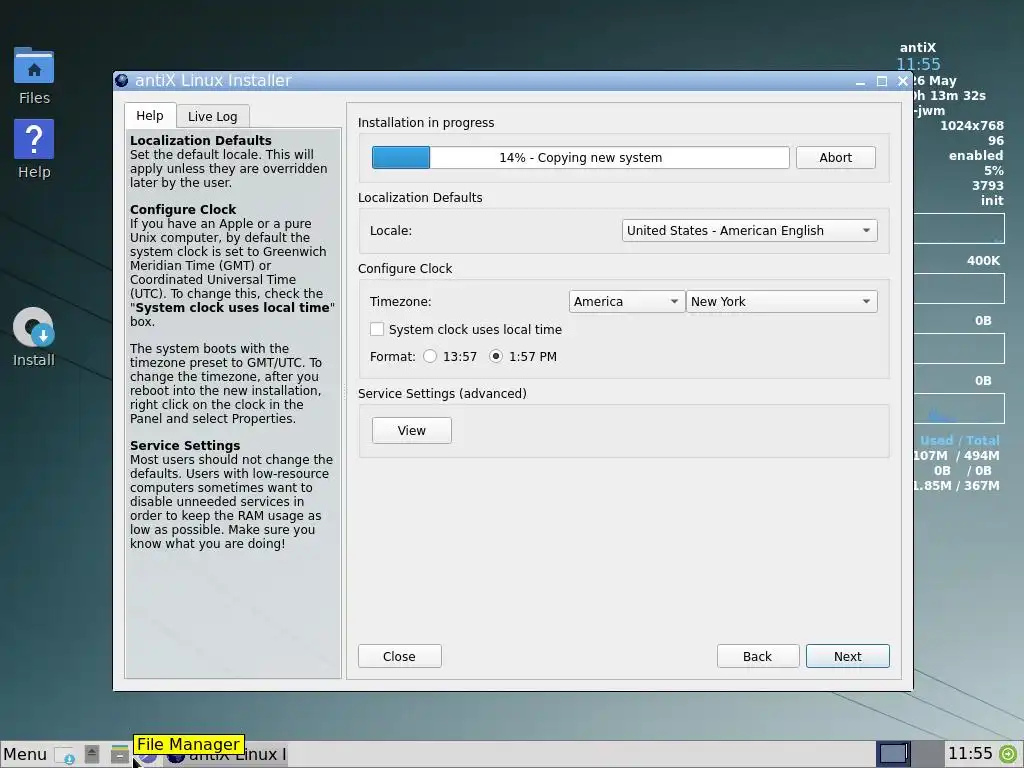Open the Files desktop icon

click(x=34, y=76)
